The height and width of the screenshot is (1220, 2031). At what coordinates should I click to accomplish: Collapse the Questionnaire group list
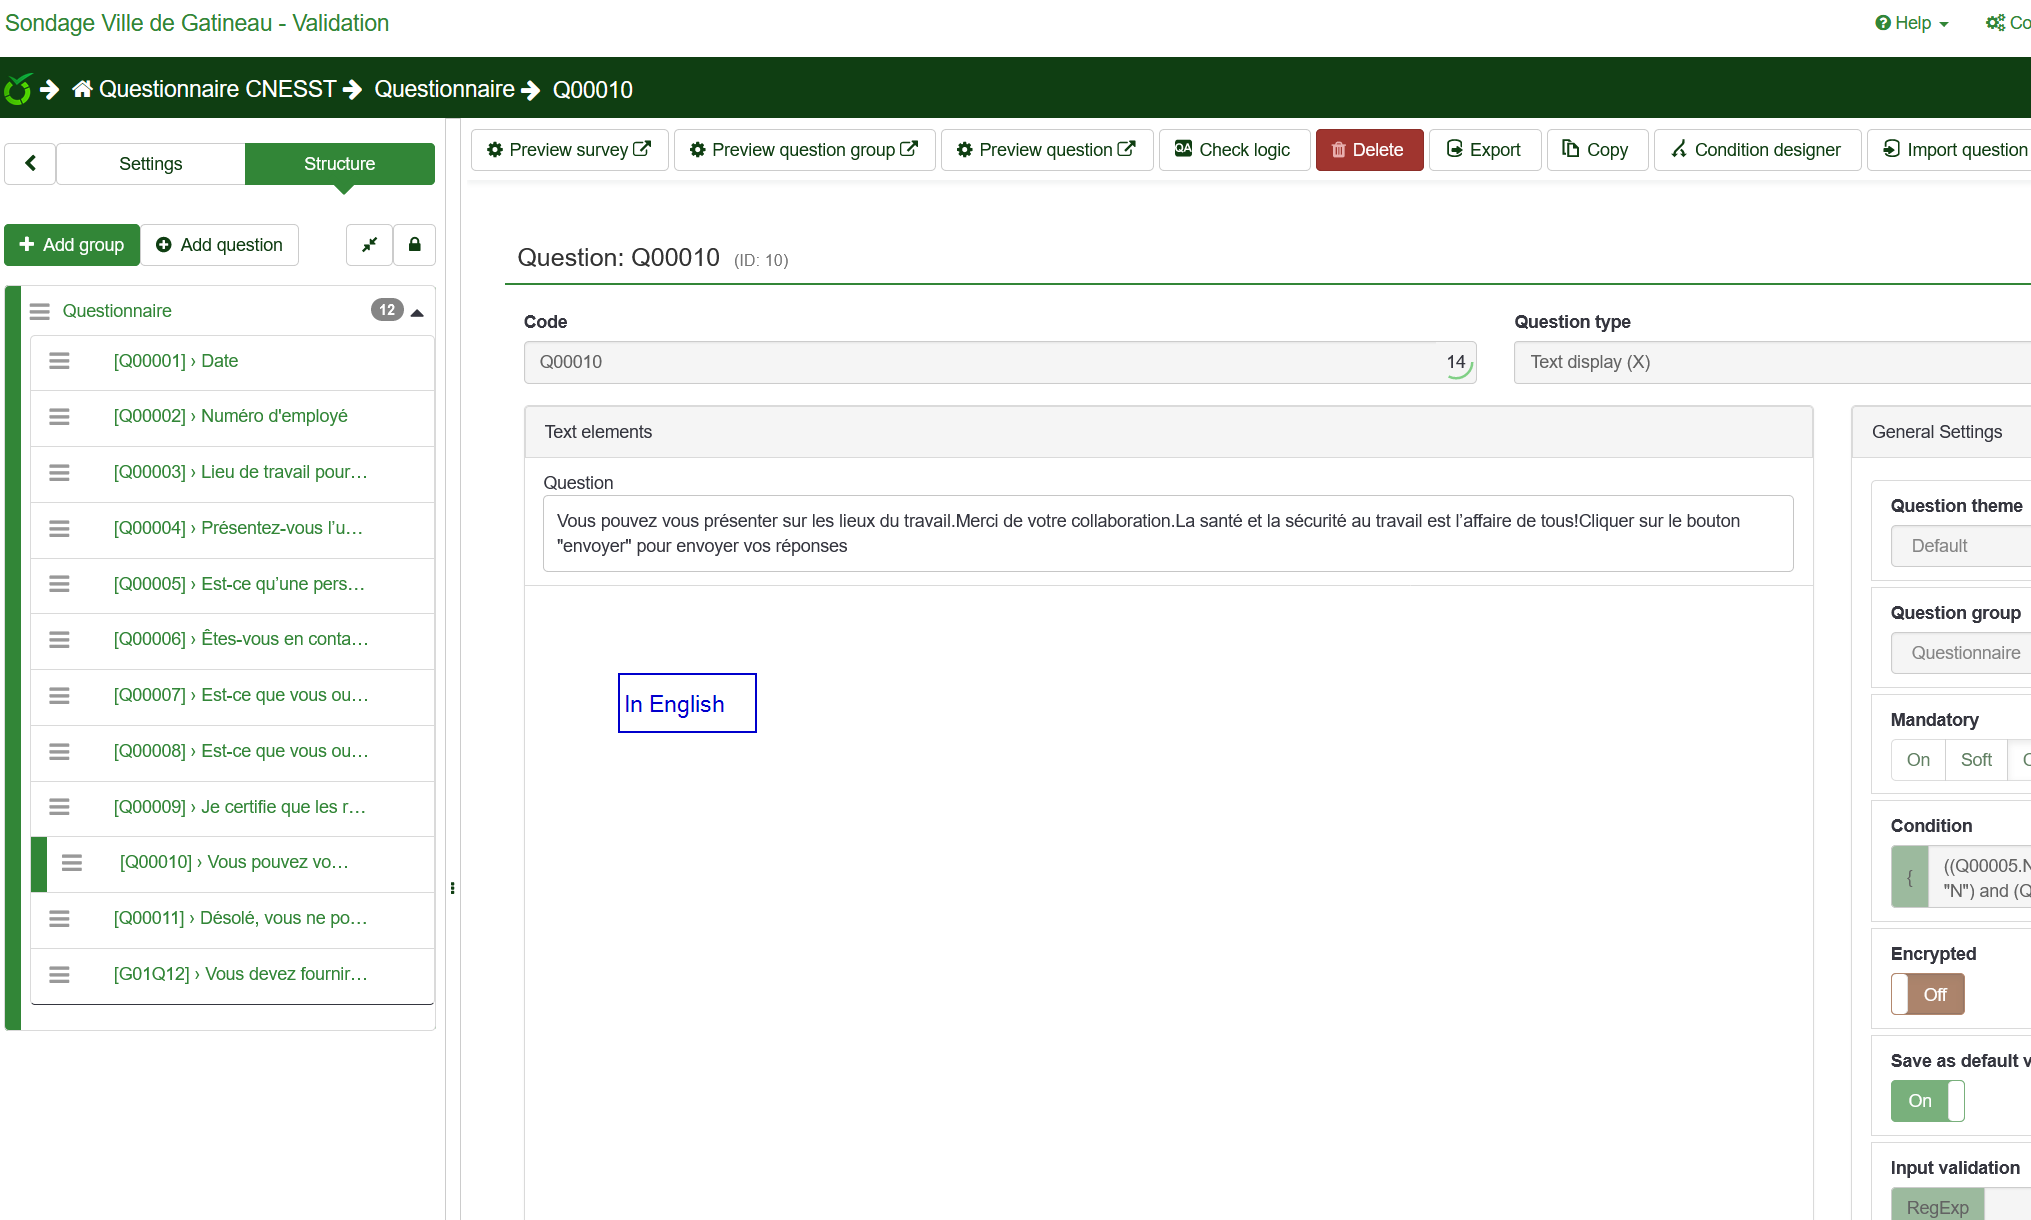pyautogui.click(x=417, y=312)
